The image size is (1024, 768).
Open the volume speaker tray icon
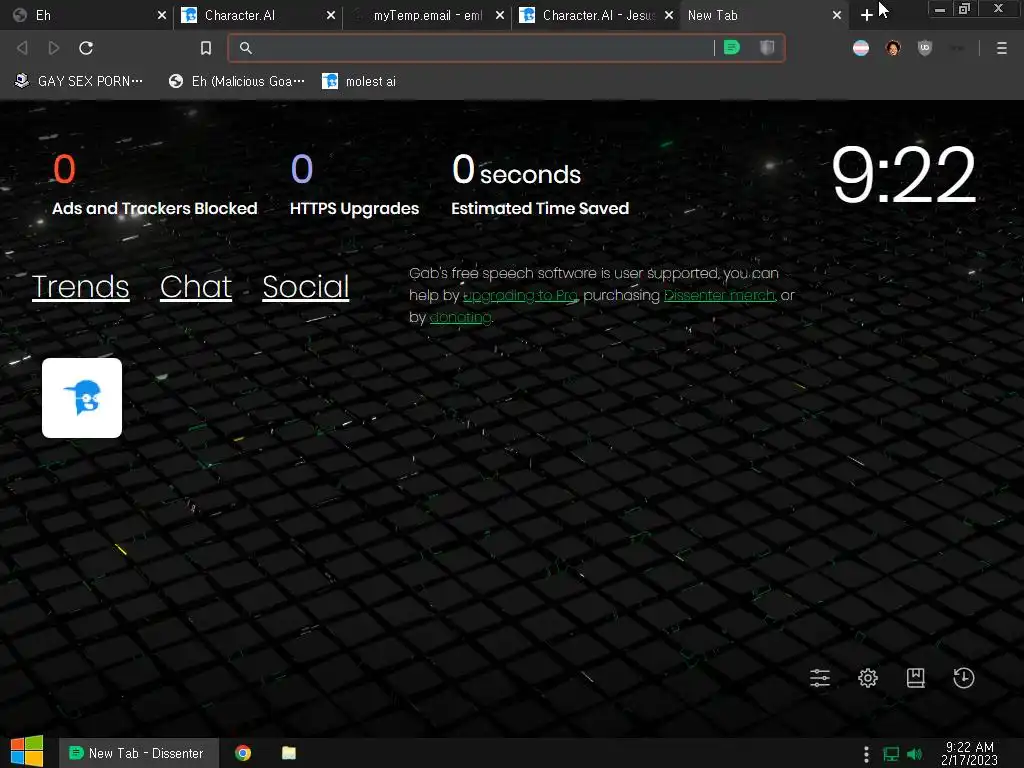[x=915, y=754]
